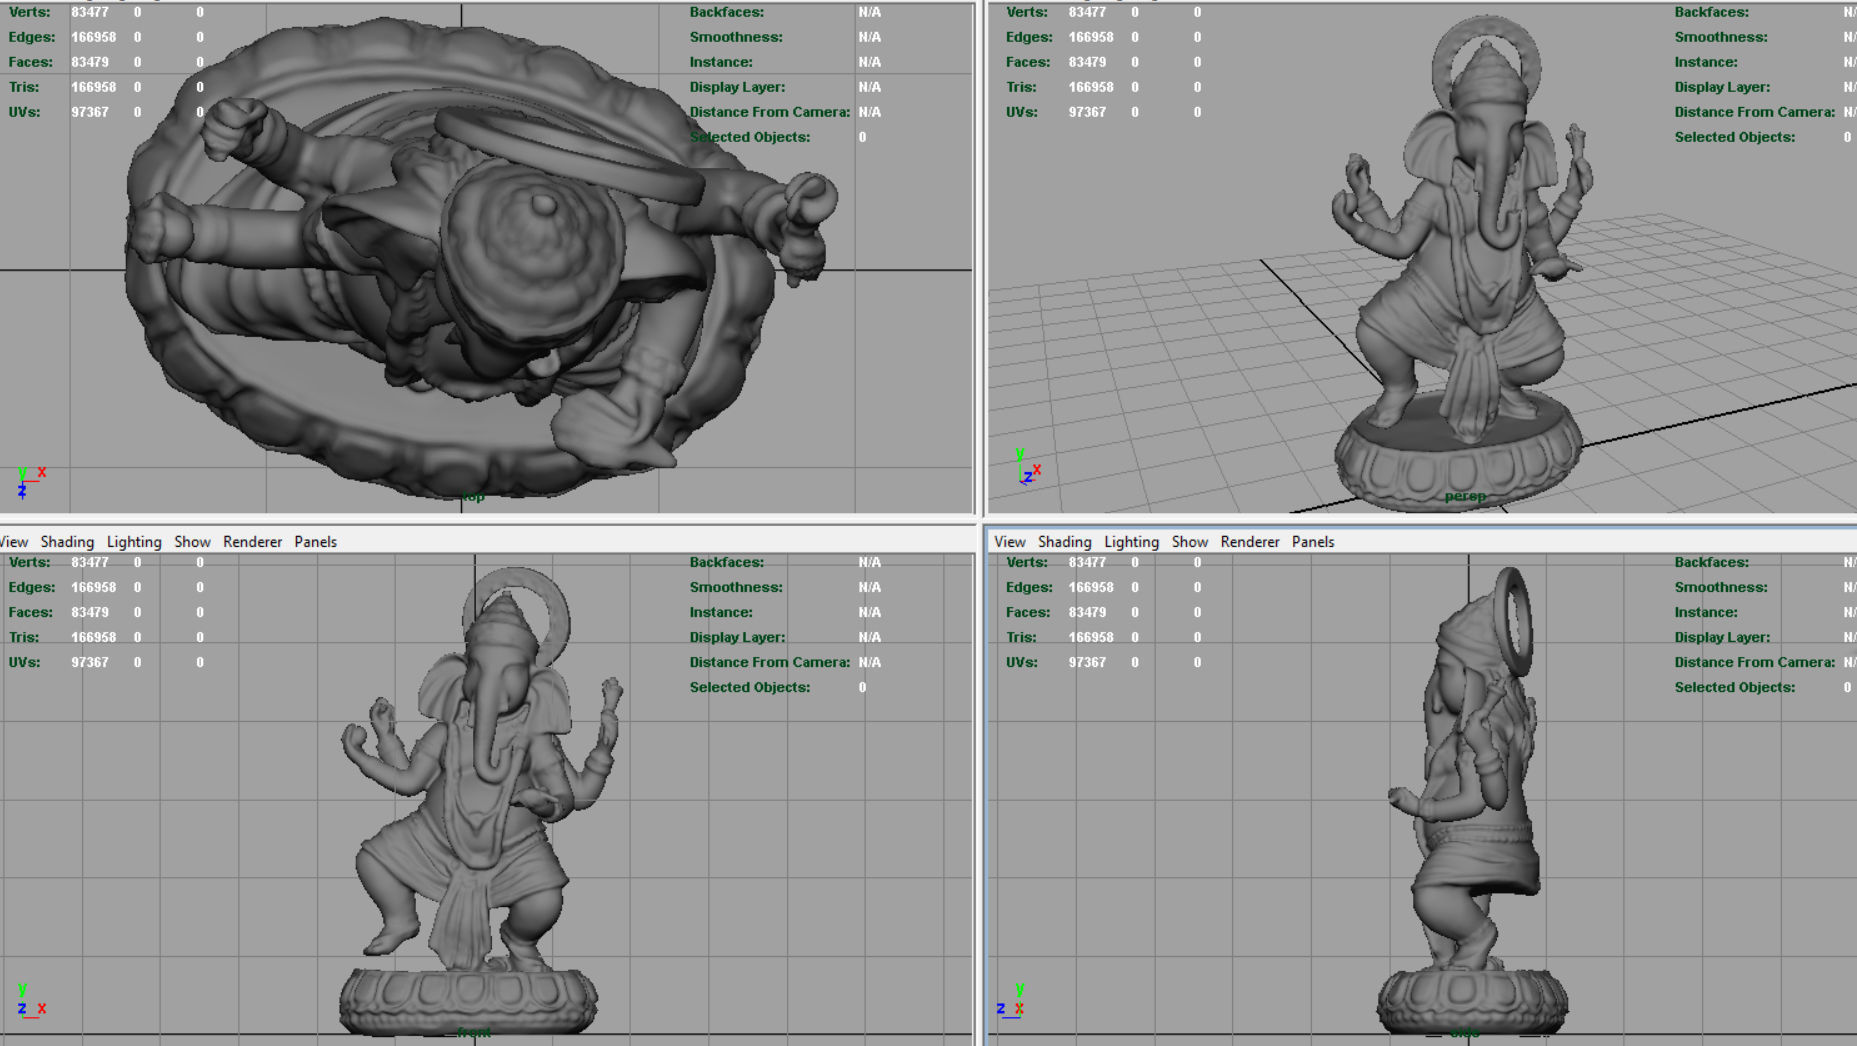Viewport: 1857px width, 1046px height.
Task: Click UVs value 97367 in top viewport HUD
Action: point(90,112)
